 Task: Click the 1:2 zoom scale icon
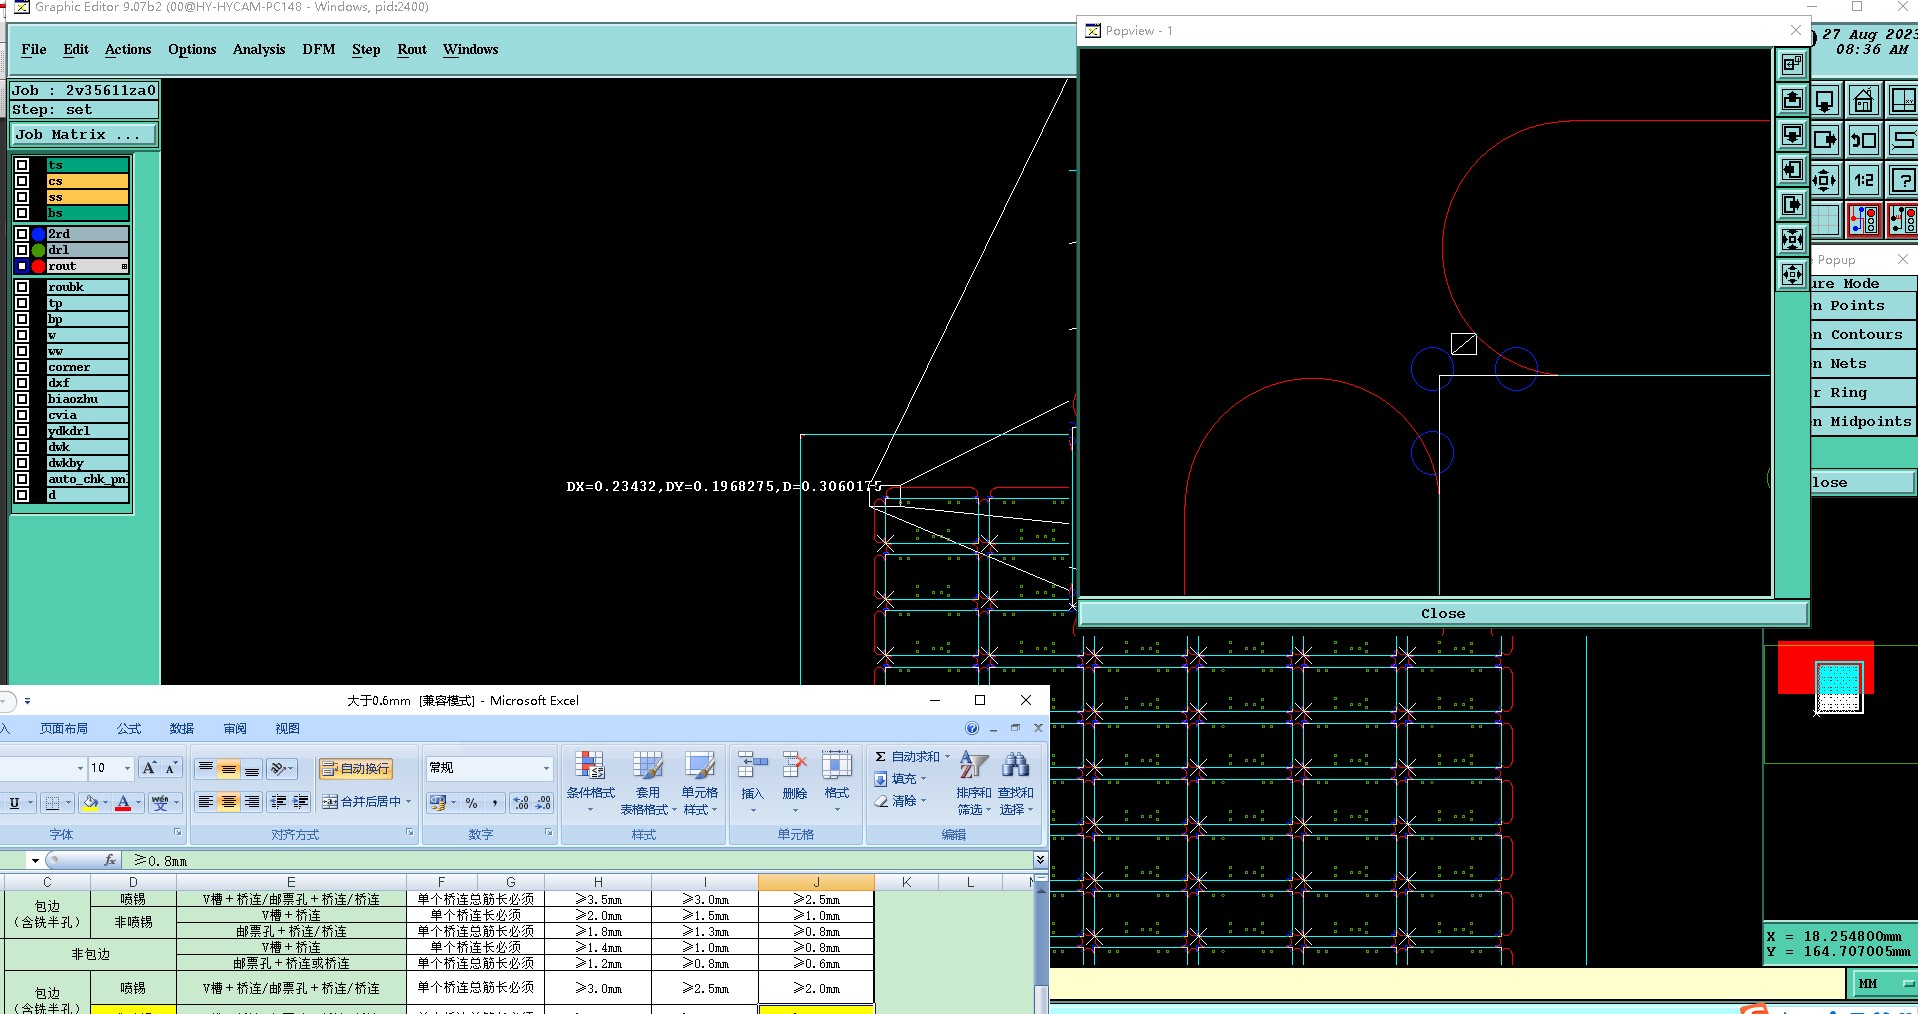(1864, 180)
